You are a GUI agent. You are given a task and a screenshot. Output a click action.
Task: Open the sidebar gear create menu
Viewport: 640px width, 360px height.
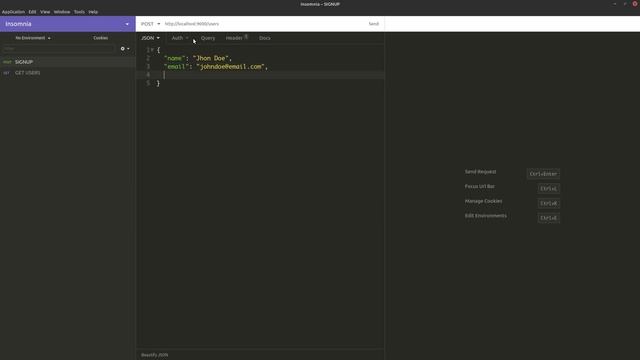[125, 49]
